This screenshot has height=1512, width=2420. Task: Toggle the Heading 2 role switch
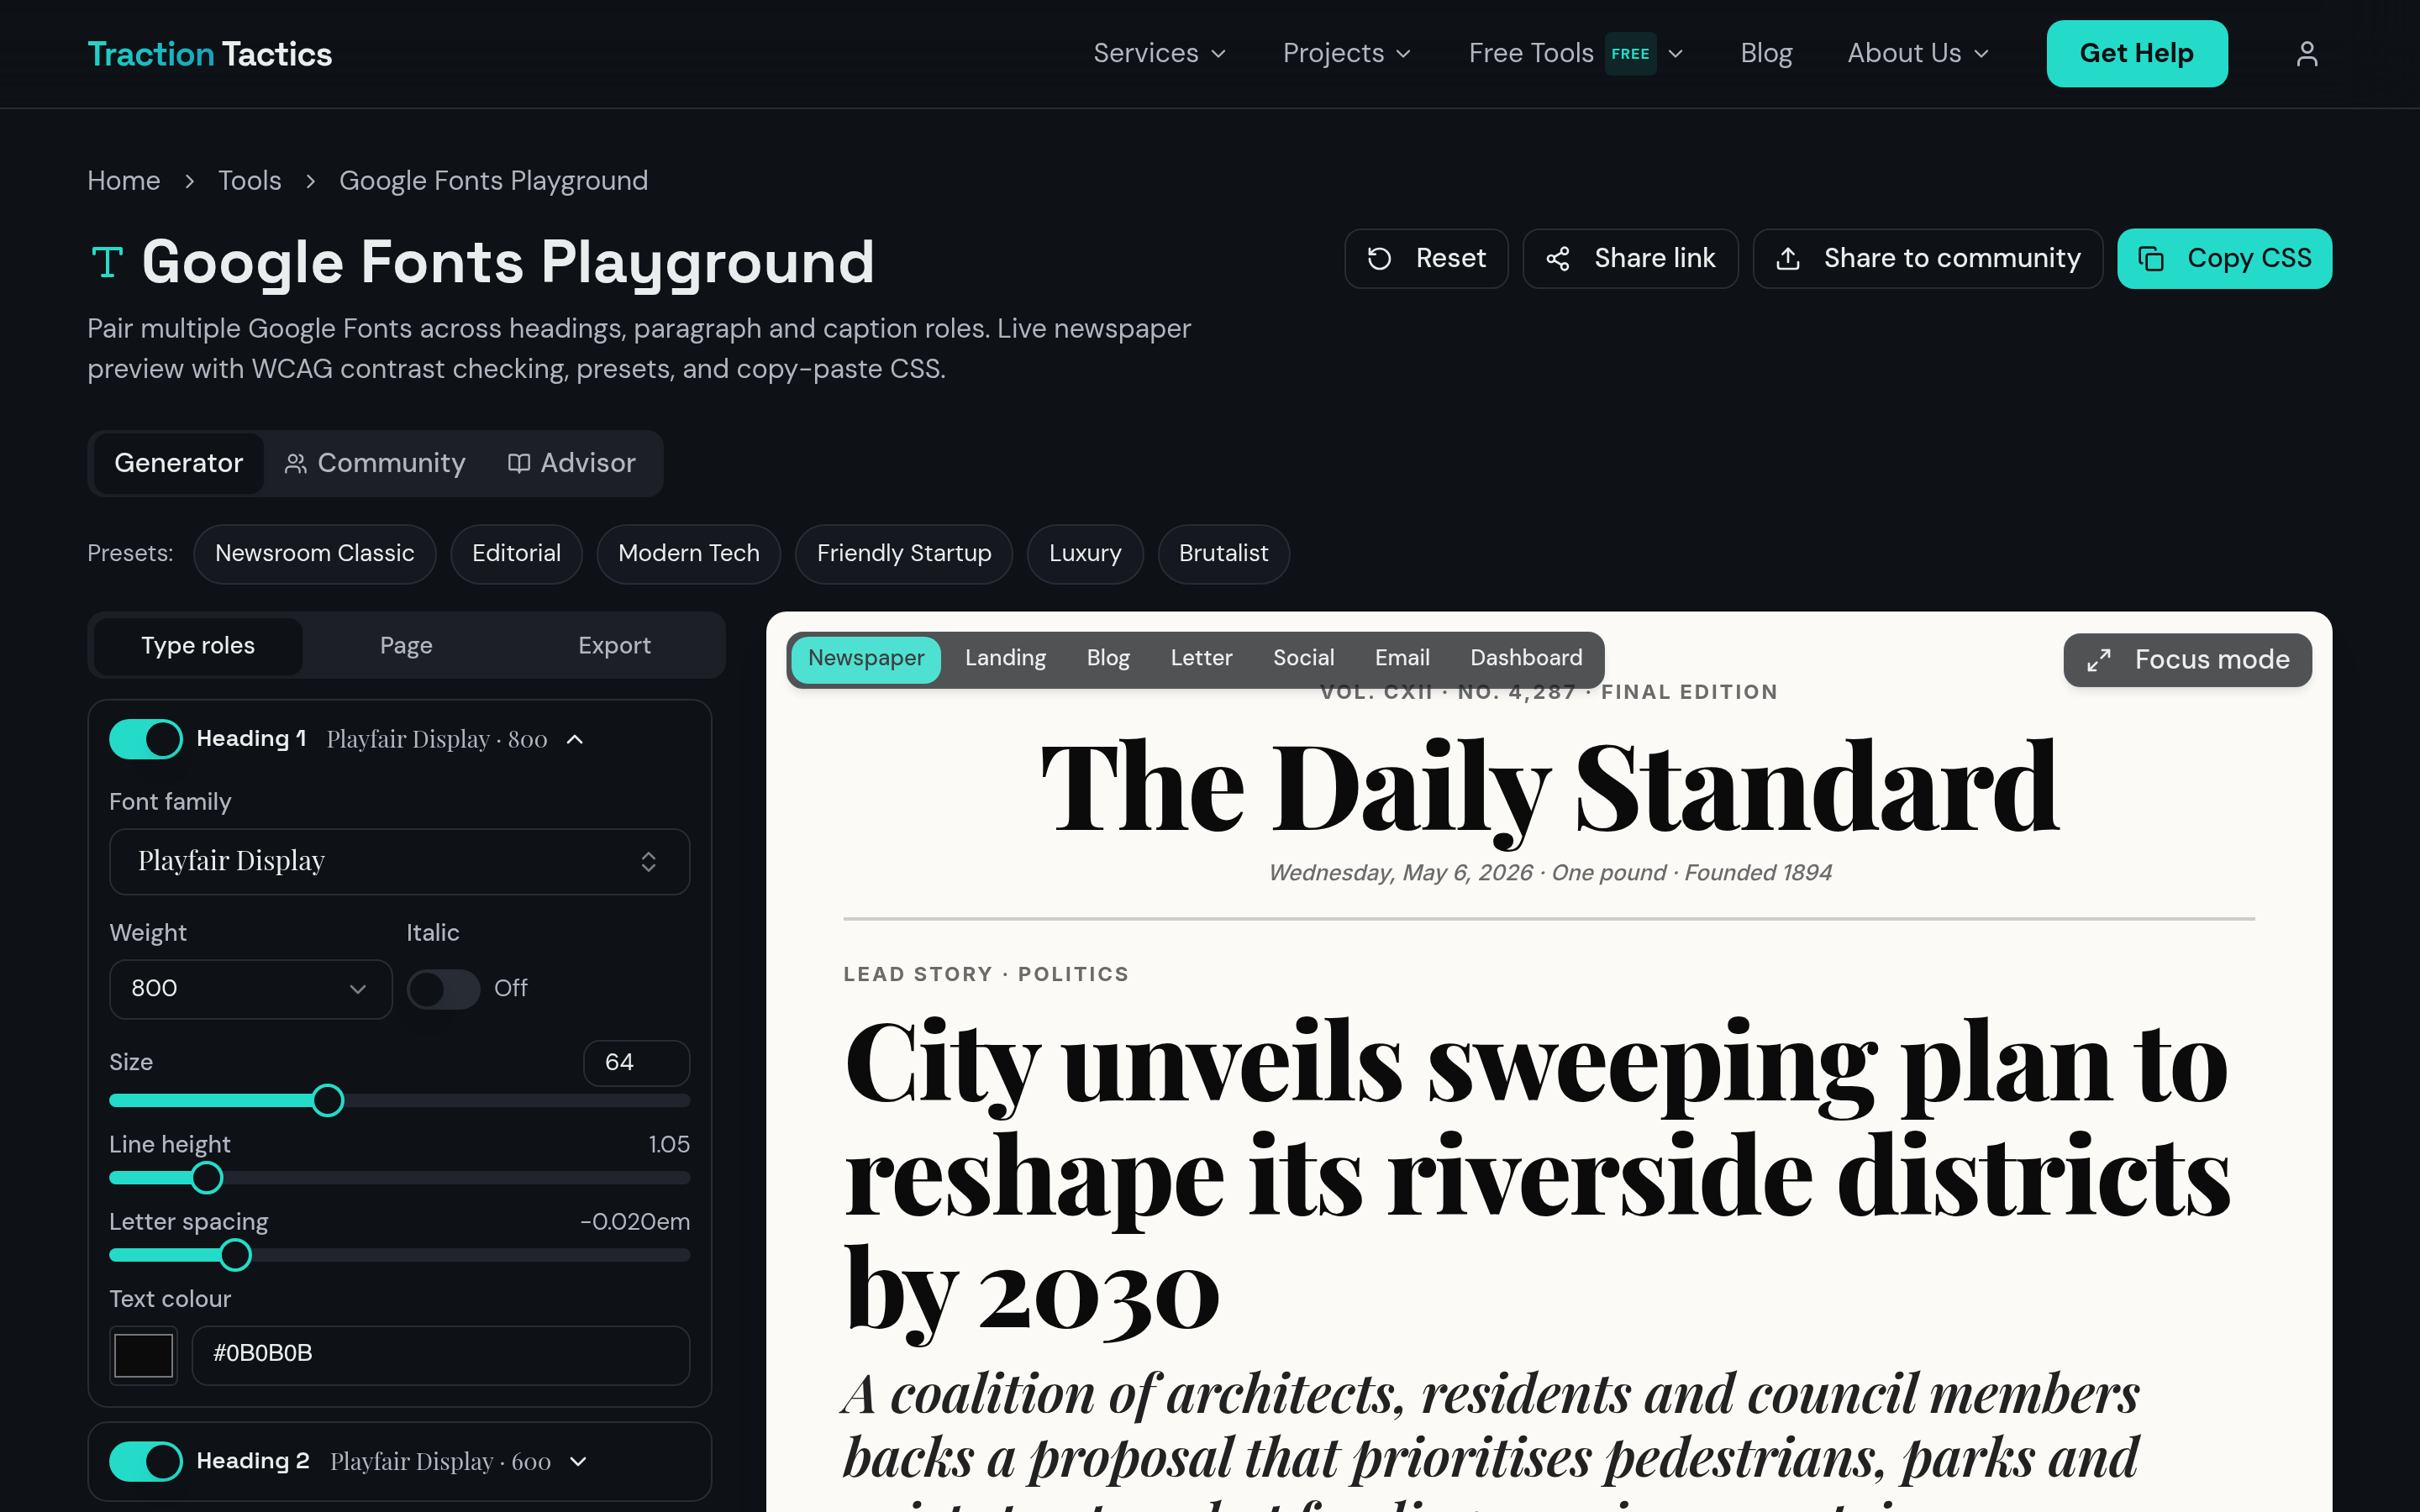146,1461
